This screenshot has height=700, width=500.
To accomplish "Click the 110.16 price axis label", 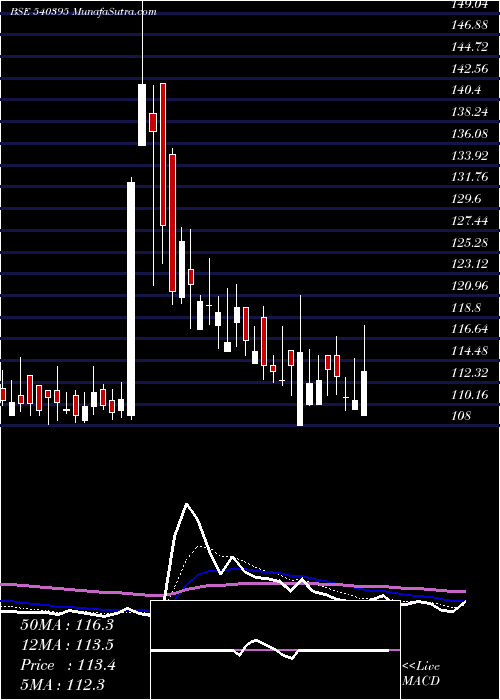I will (x=470, y=395).
